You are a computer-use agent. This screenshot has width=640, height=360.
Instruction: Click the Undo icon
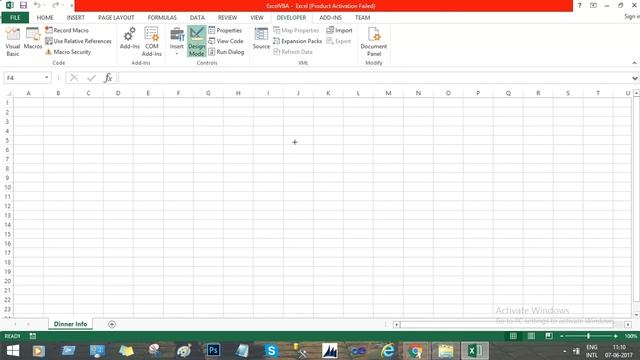37,5
